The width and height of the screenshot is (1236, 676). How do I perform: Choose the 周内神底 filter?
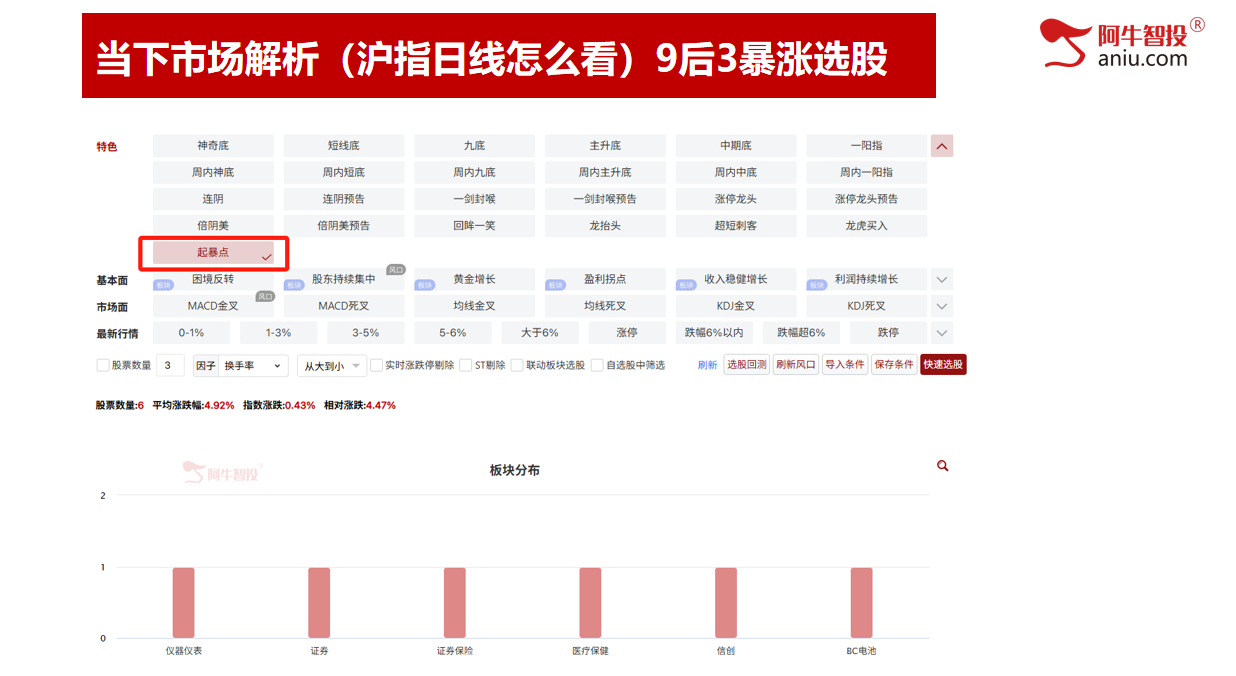pos(213,173)
